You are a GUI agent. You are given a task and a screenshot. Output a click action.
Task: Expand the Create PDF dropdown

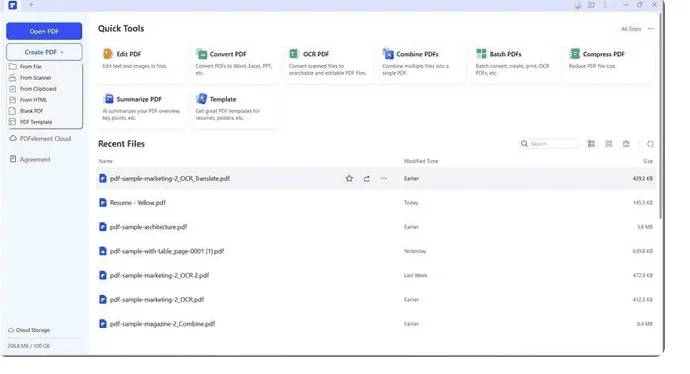(44, 52)
